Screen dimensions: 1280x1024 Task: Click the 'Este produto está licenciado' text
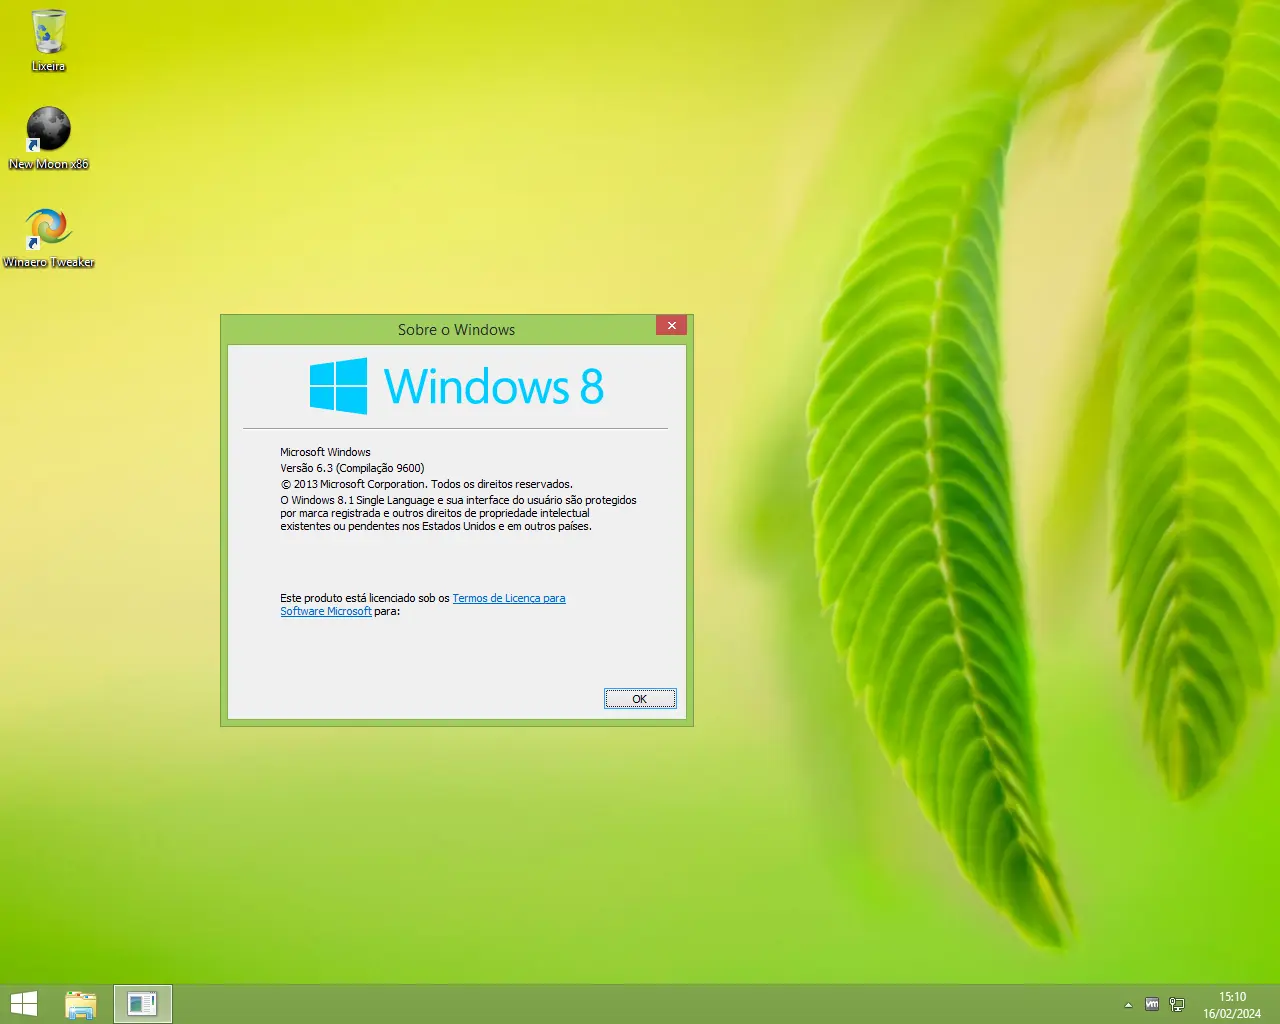tap(365, 598)
